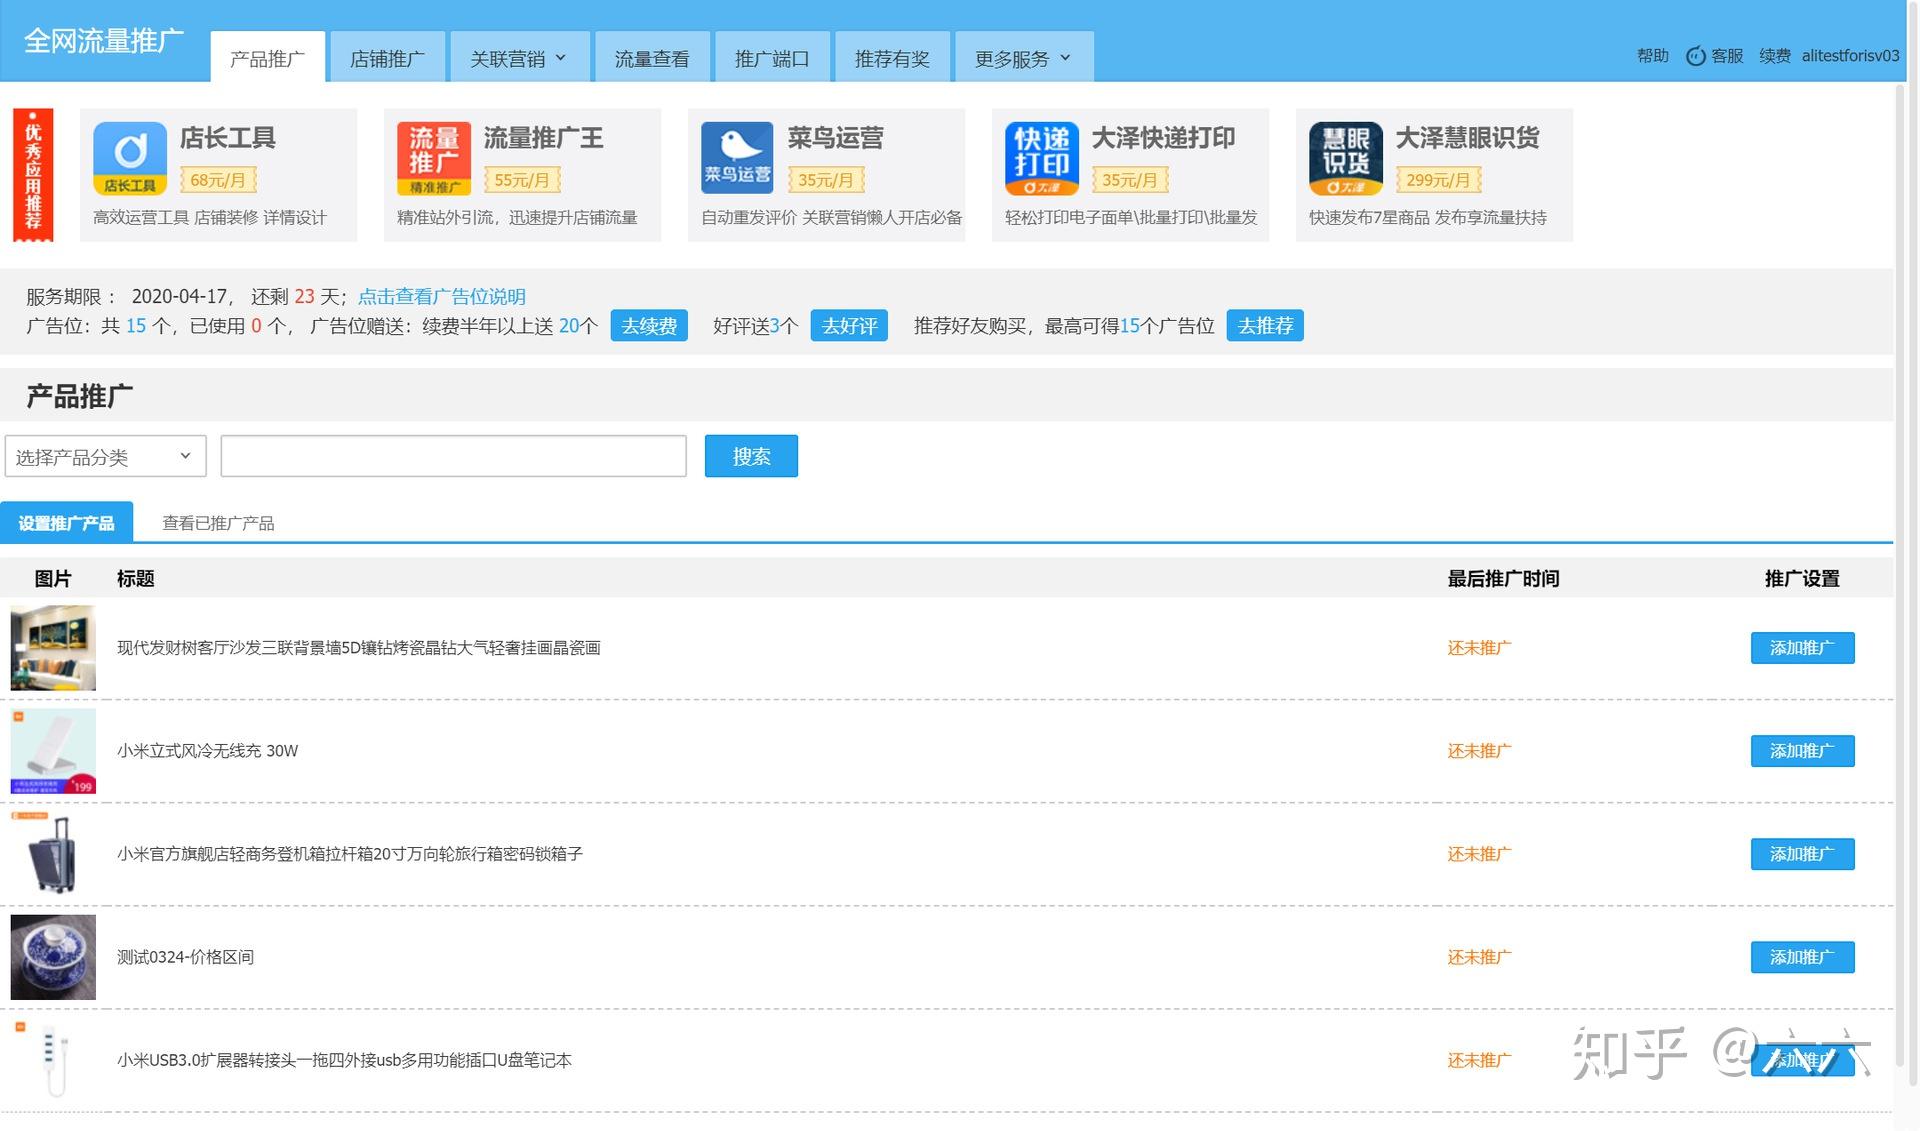Click 添加推广 for 现代发财树 painting
This screenshot has width=1920, height=1131.
click(x=1802, y=648)
